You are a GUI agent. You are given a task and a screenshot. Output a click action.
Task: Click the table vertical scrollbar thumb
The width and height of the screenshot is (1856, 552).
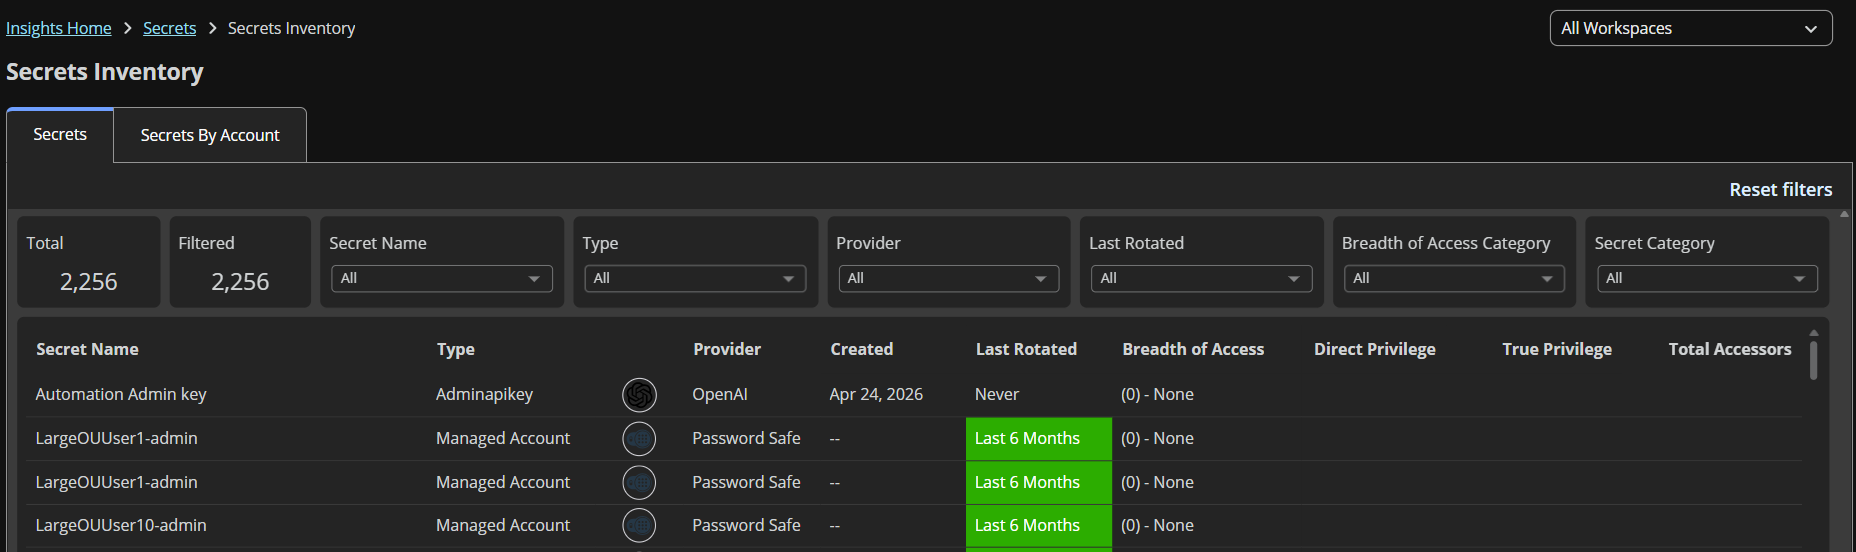(x=1814, y=360)
